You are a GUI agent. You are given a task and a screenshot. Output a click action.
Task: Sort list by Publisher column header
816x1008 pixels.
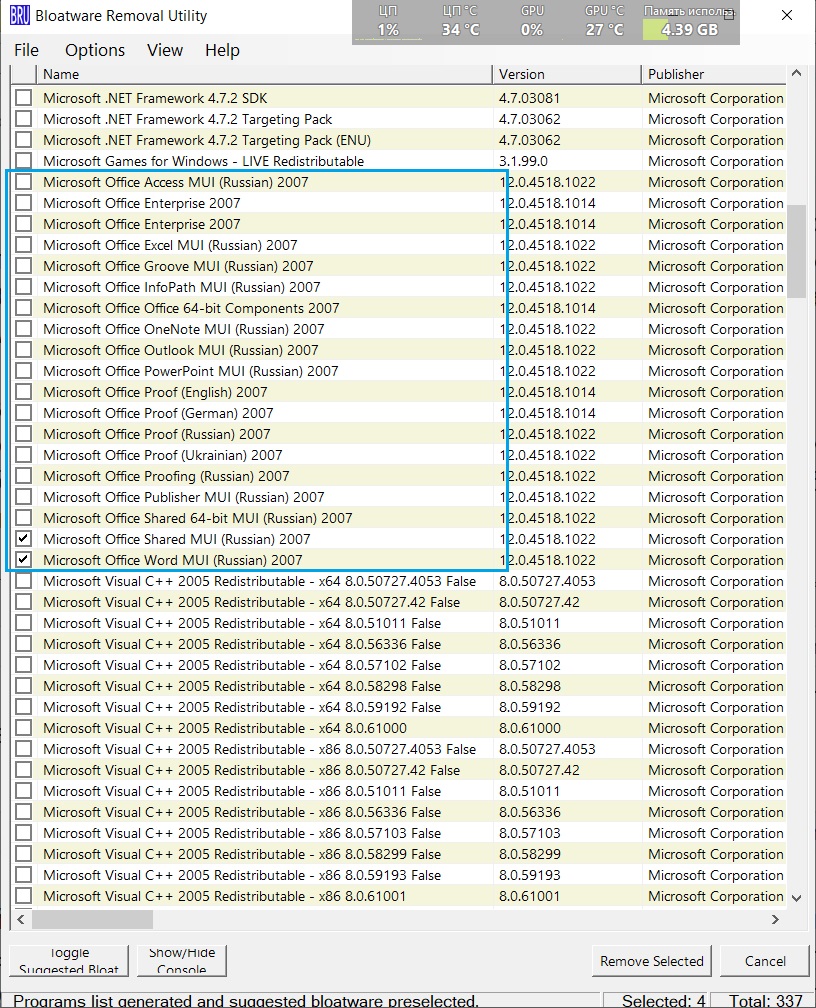tap(714, 74)
